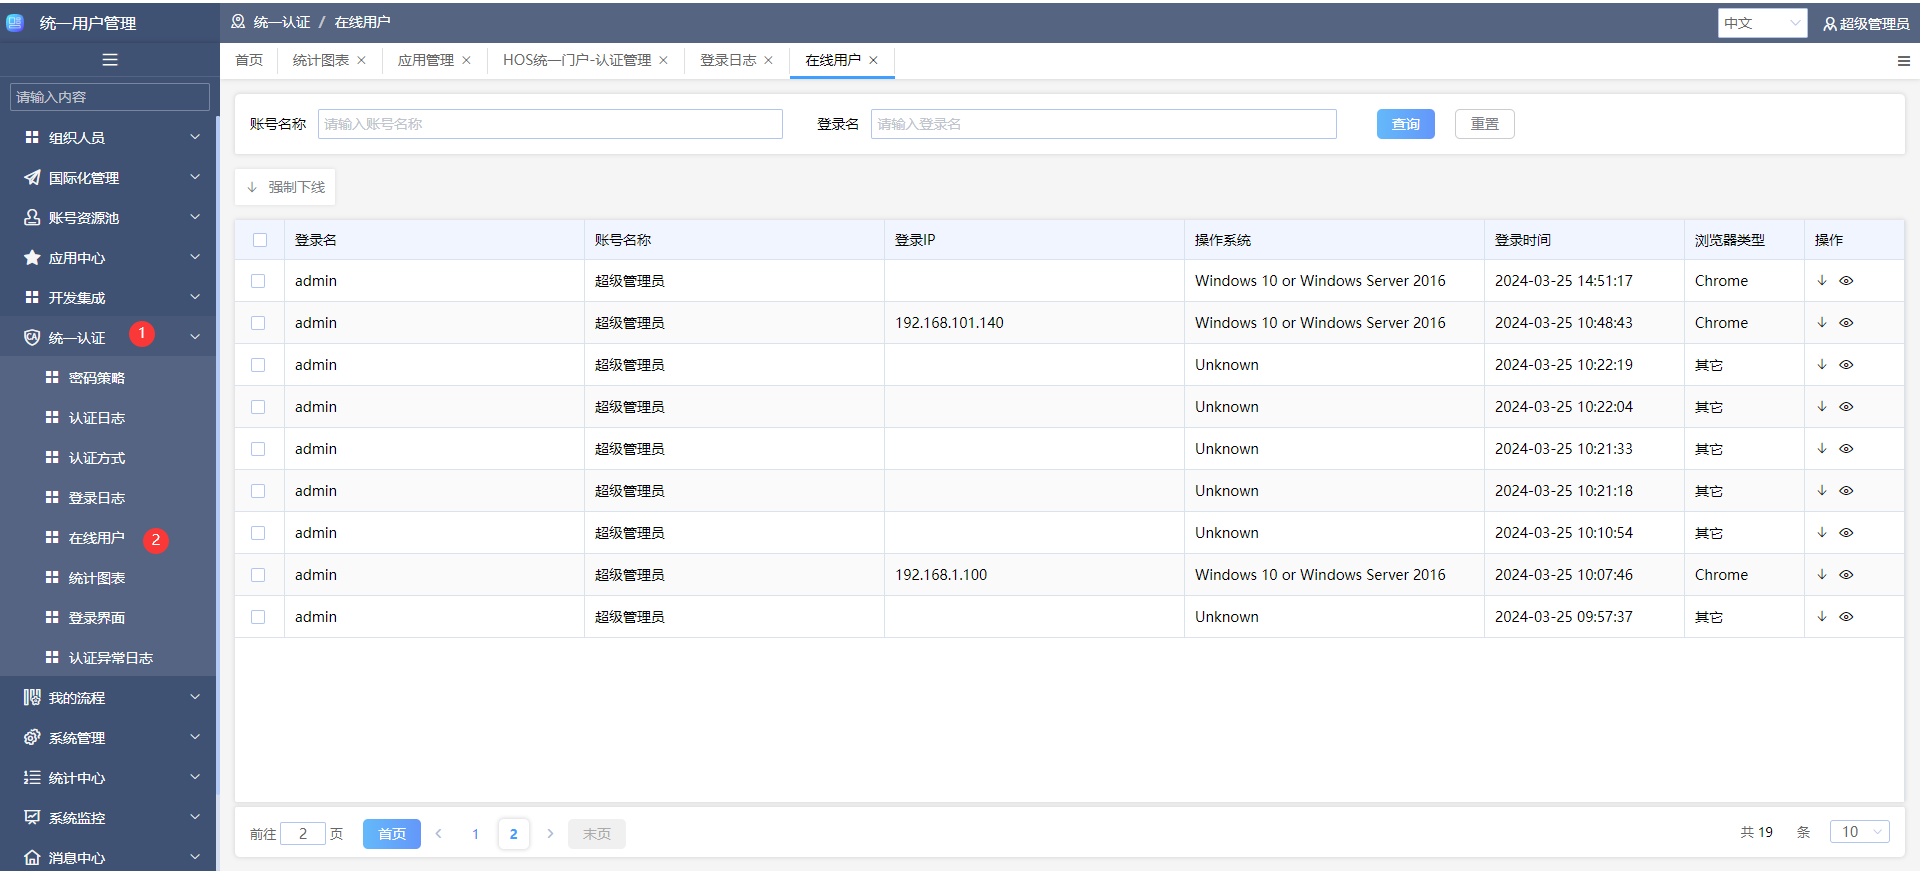Collapse sidebar with the hamburger icon

(x=110, y=60)
